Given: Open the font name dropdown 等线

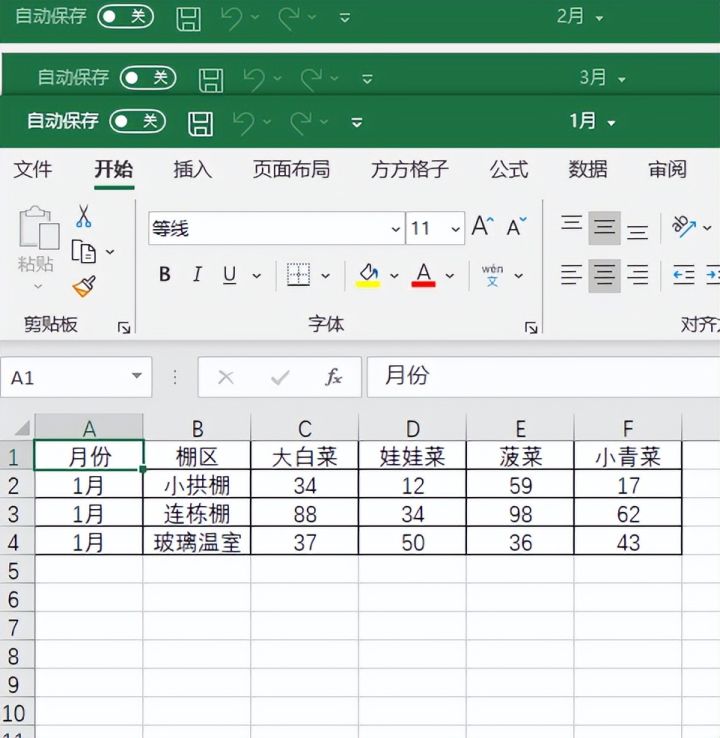Looking at the screenshot, I should [395, 229].
